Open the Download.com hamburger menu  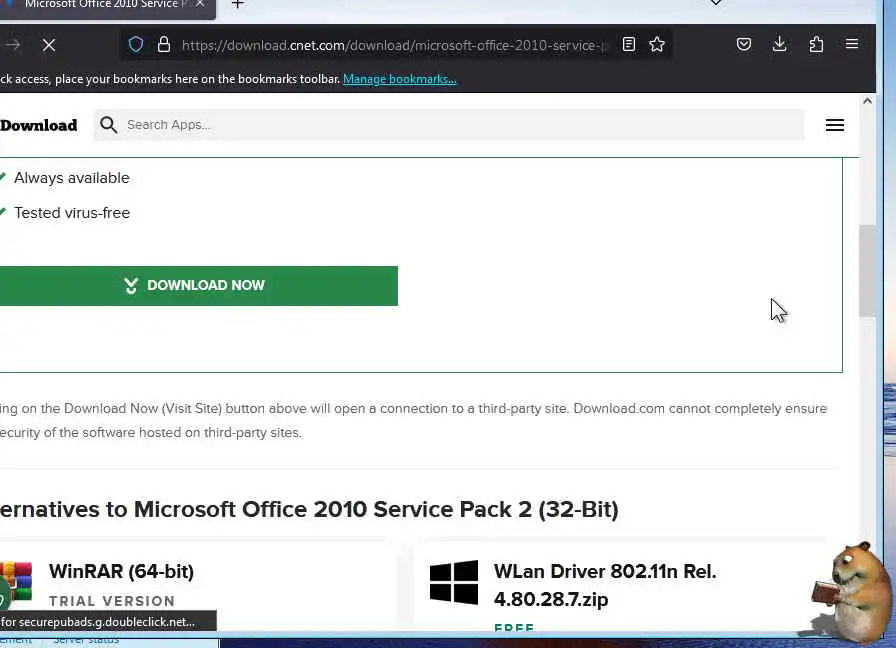coord(835,125)
